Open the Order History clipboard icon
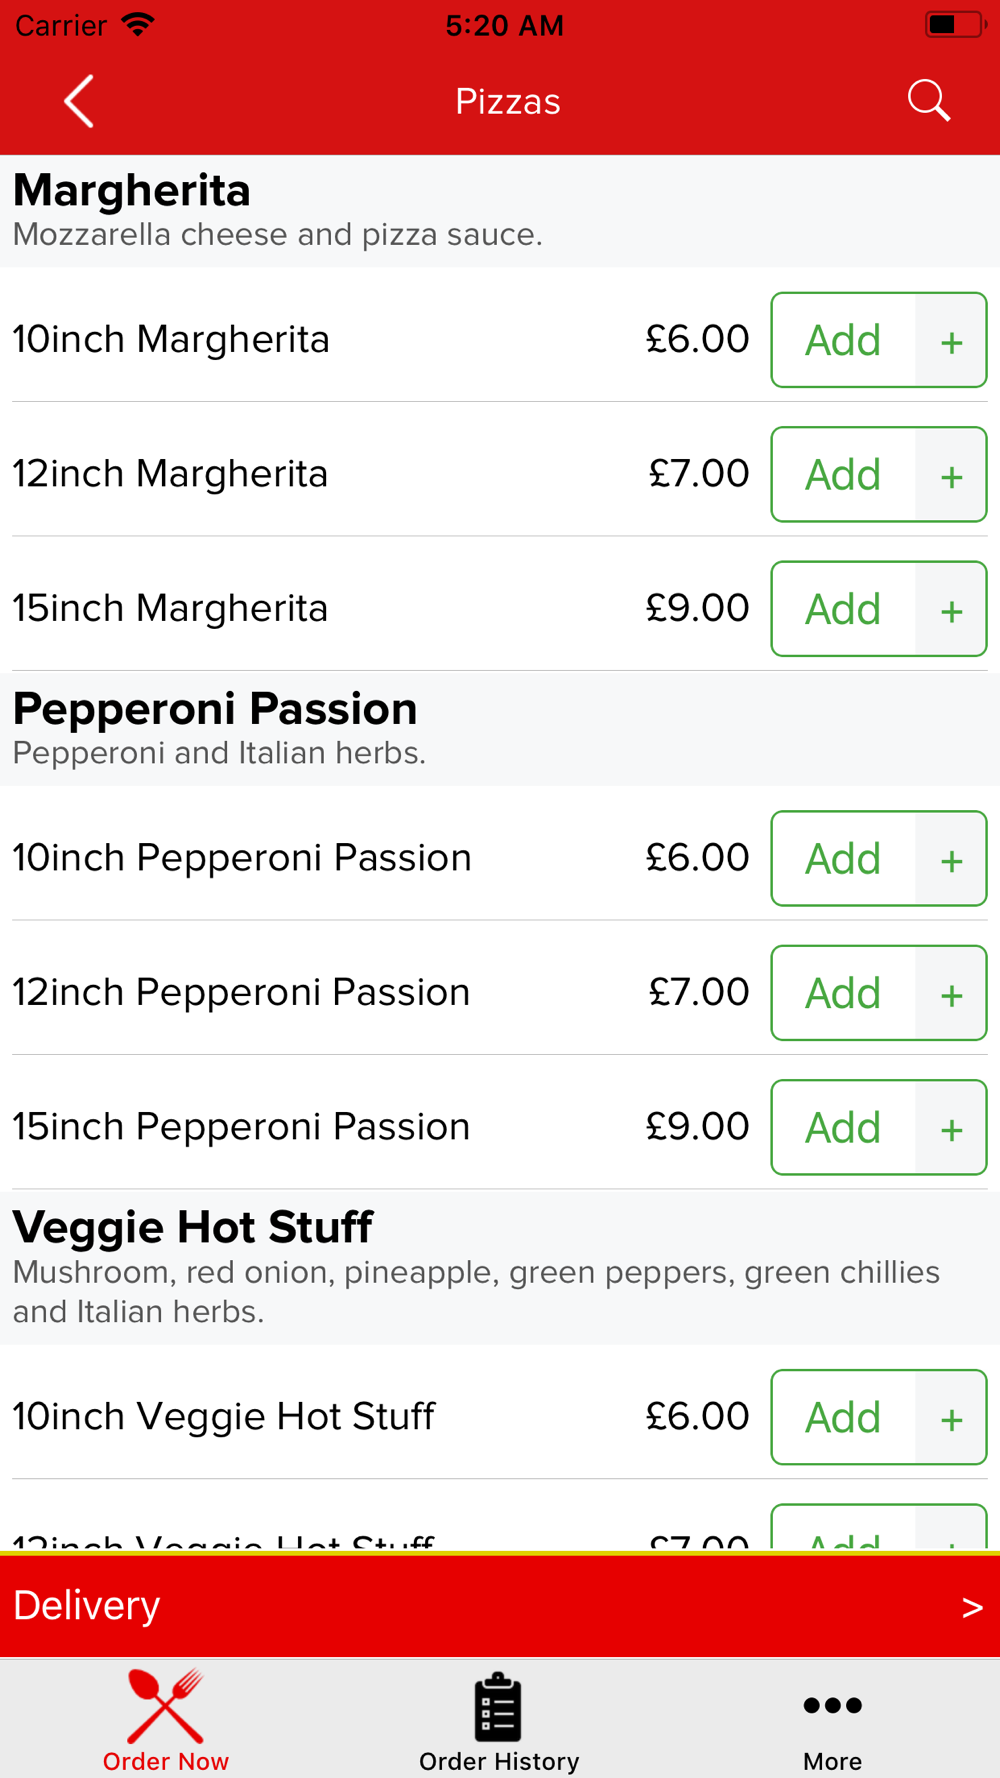The width and height of the screenshot is (1000, 1778). pos(498,1706)
